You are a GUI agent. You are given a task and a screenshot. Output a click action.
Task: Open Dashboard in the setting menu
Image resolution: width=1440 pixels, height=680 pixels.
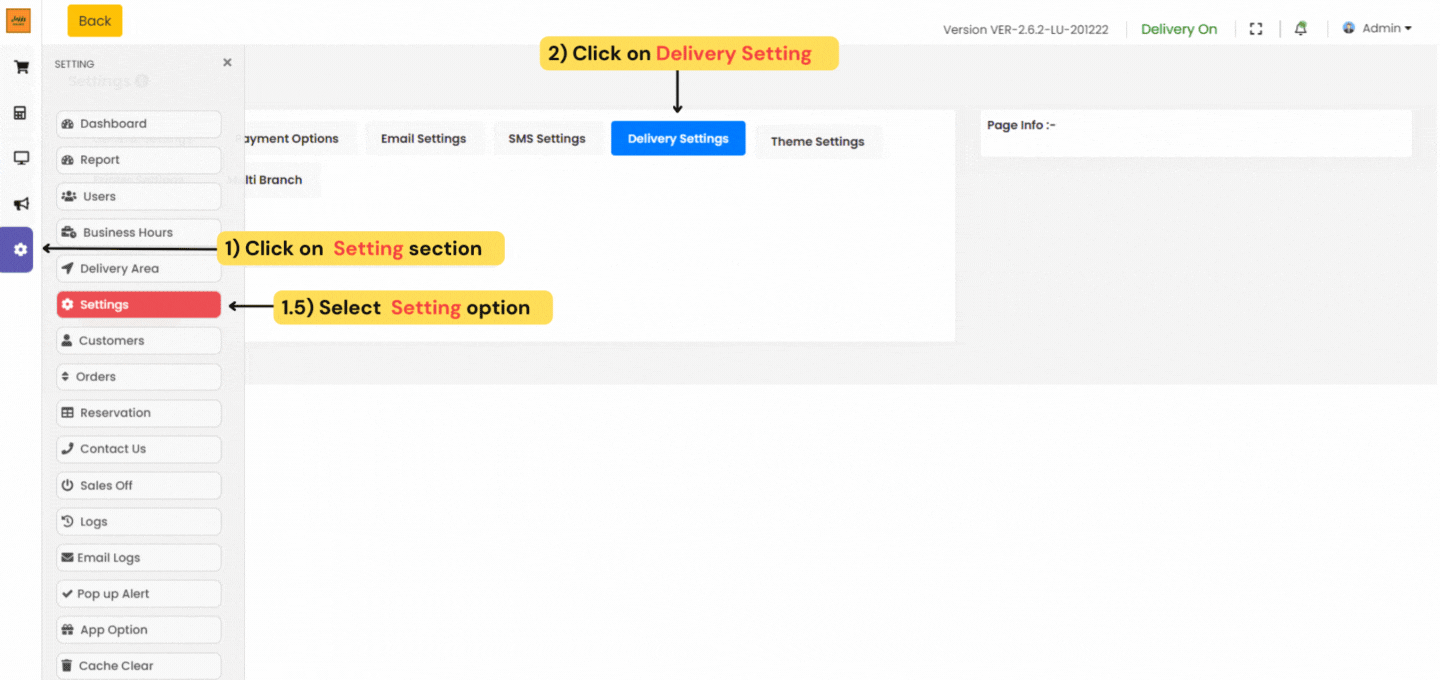click(139, 124)
